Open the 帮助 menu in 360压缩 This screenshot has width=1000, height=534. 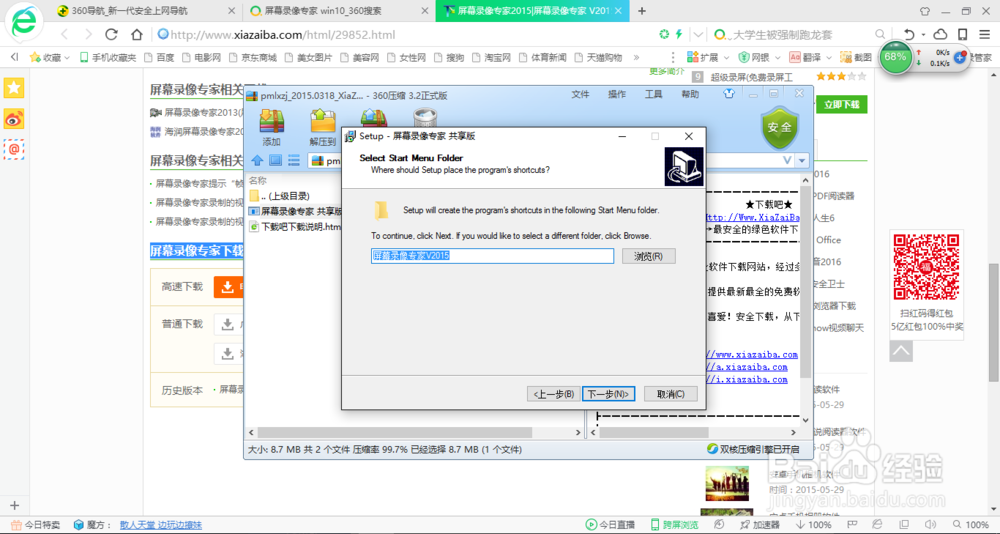pyautogui.click(x=690, y=94)
